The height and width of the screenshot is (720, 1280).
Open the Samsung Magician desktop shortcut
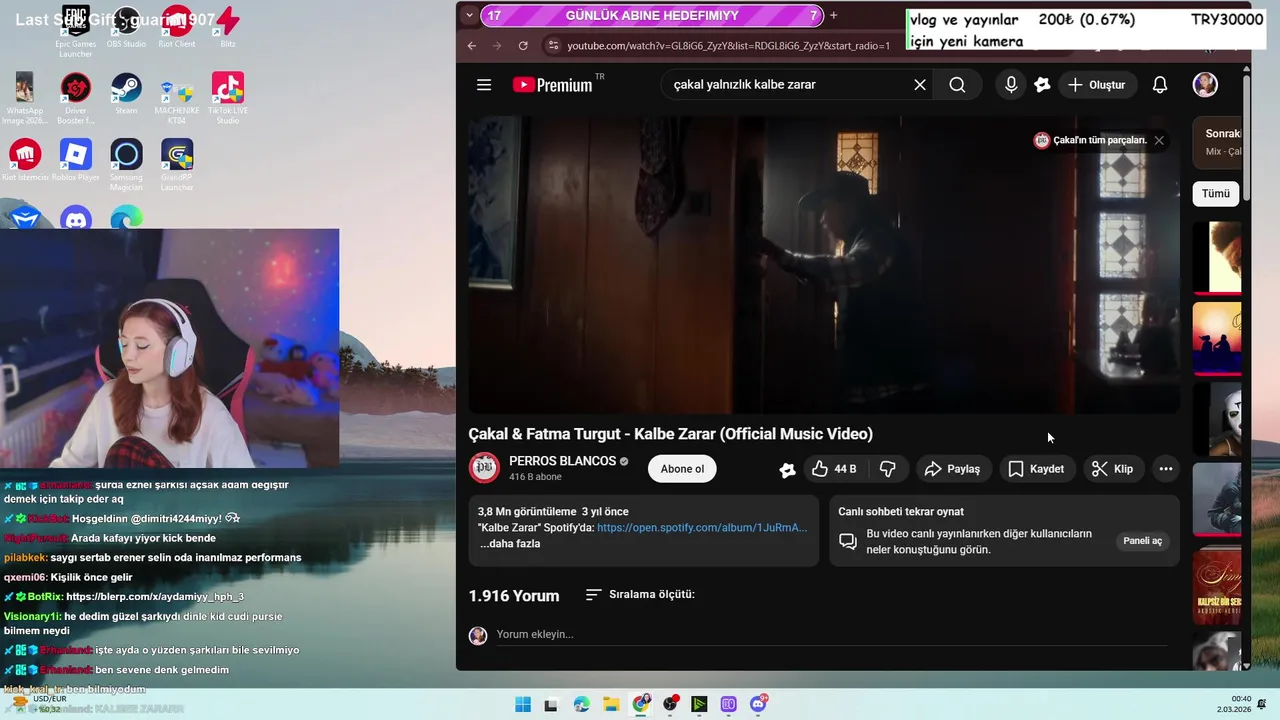click(126, 165)
